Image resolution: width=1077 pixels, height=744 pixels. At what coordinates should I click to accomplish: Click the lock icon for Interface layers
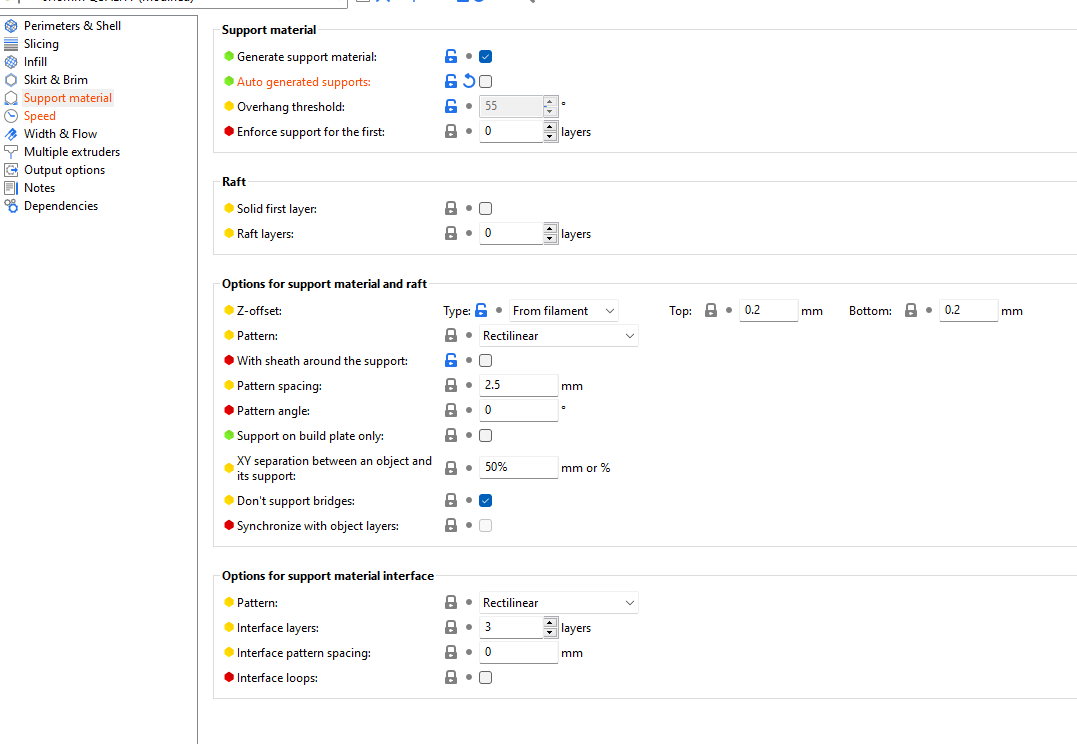(451, 627)
